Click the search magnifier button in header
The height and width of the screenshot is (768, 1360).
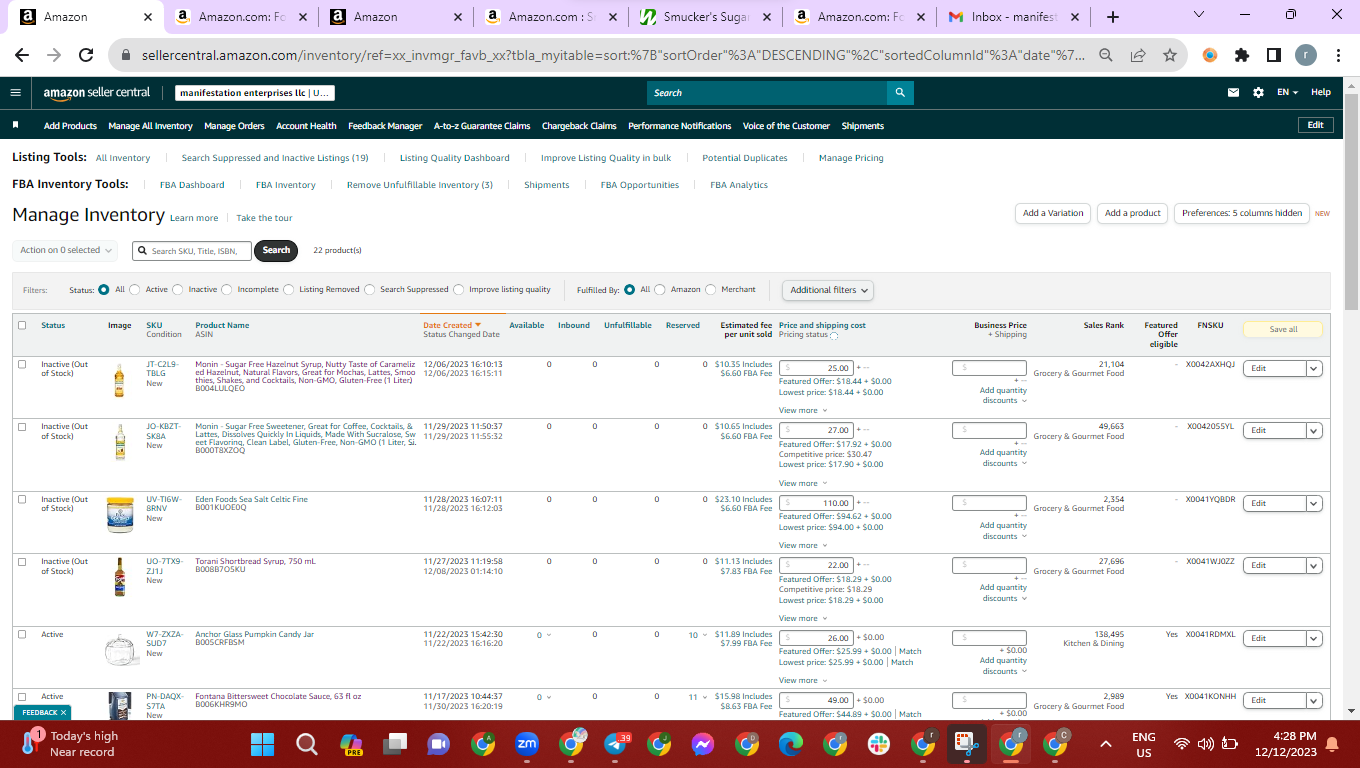click(900, 93)
